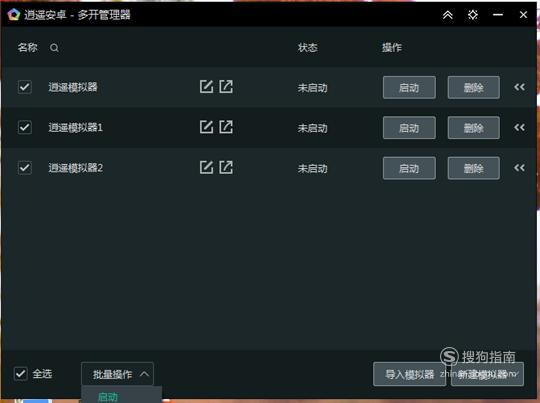The width and height of the screenshot is (540, 403).
Task: Click the 逍遥安卓 logo icon
Action: [14, 15]
